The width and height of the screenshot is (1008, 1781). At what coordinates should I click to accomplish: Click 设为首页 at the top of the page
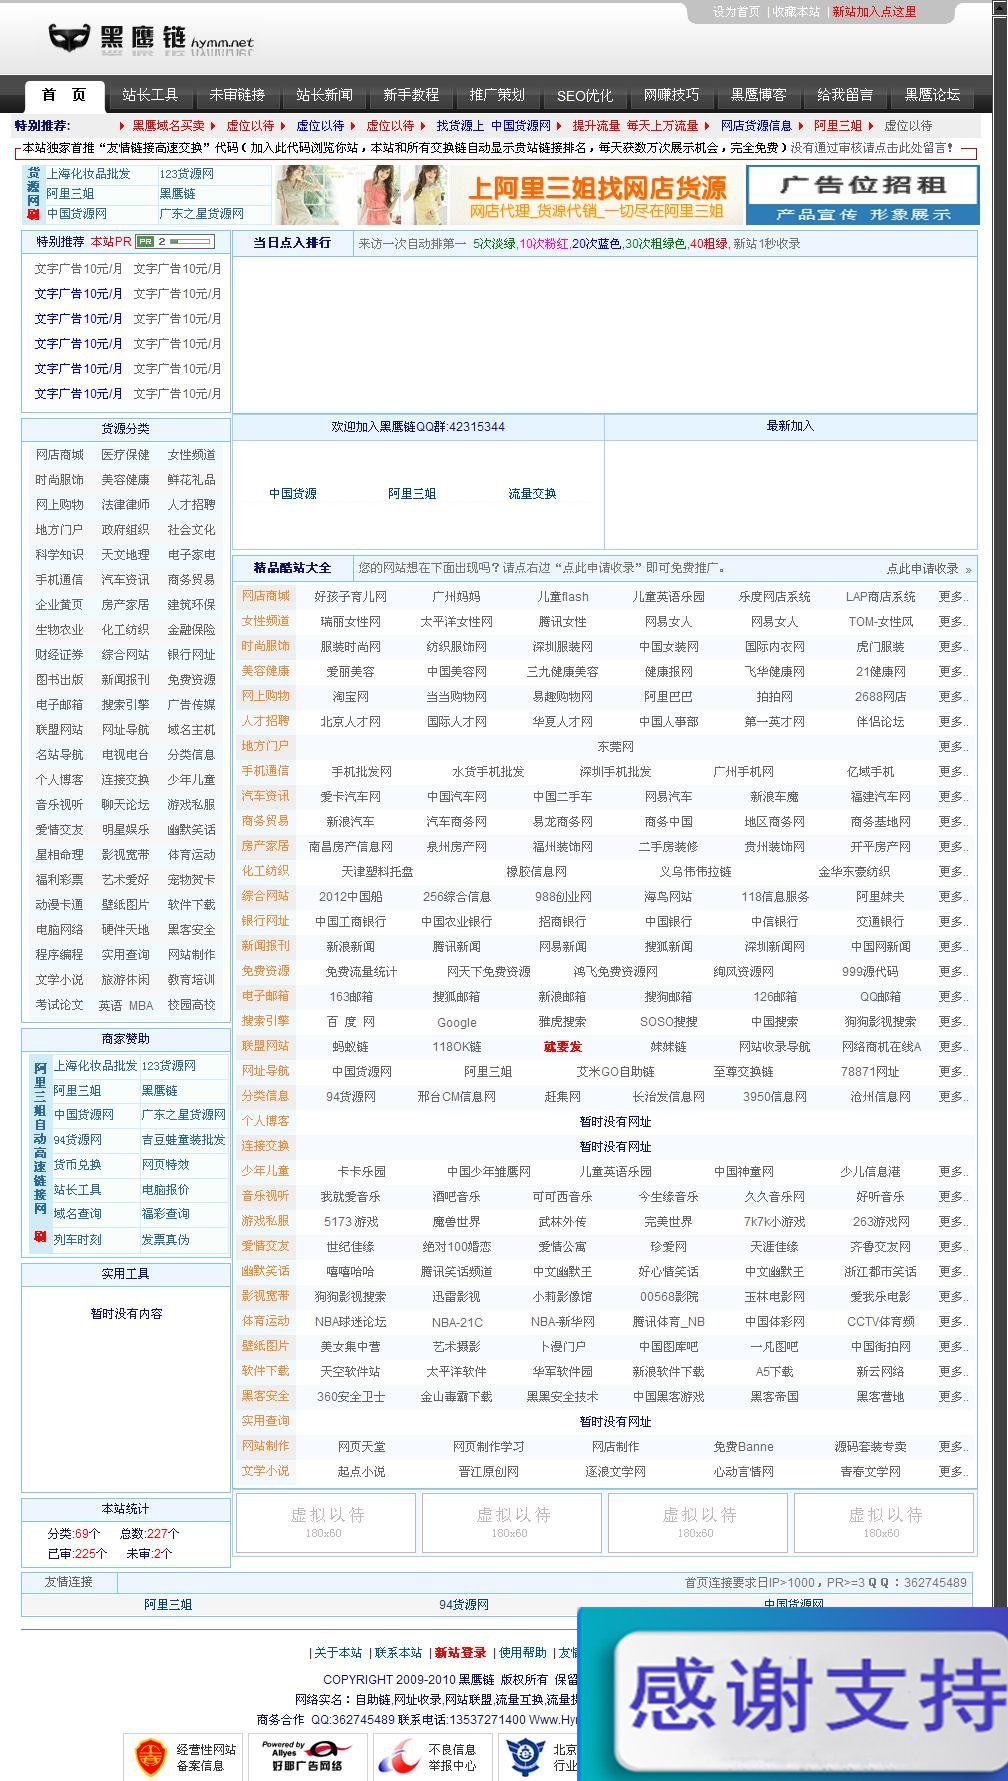click(736, 12)
